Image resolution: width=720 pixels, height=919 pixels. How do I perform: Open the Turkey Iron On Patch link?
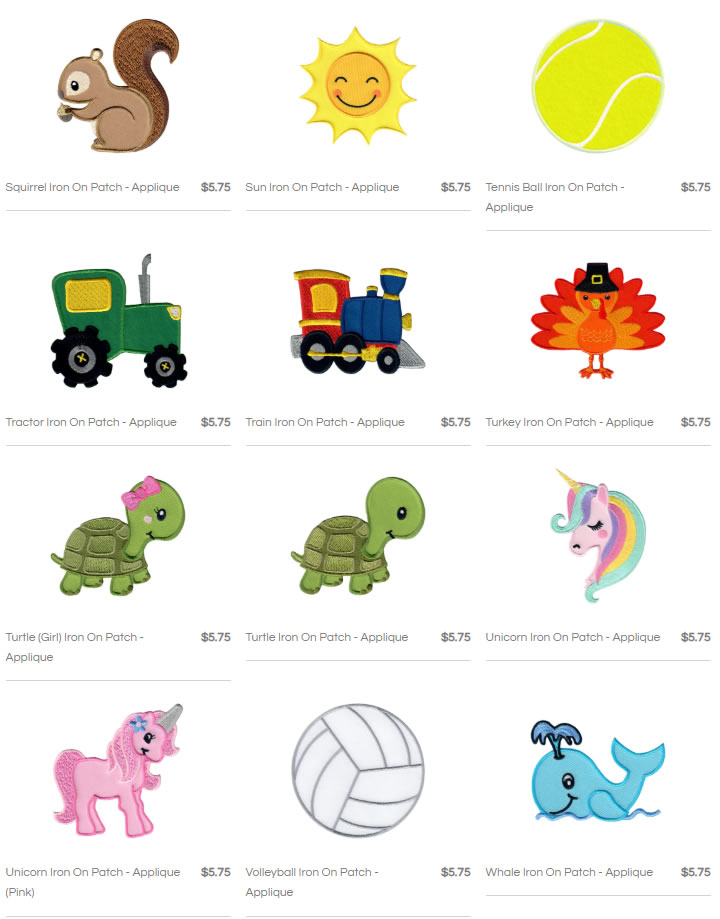569,422
